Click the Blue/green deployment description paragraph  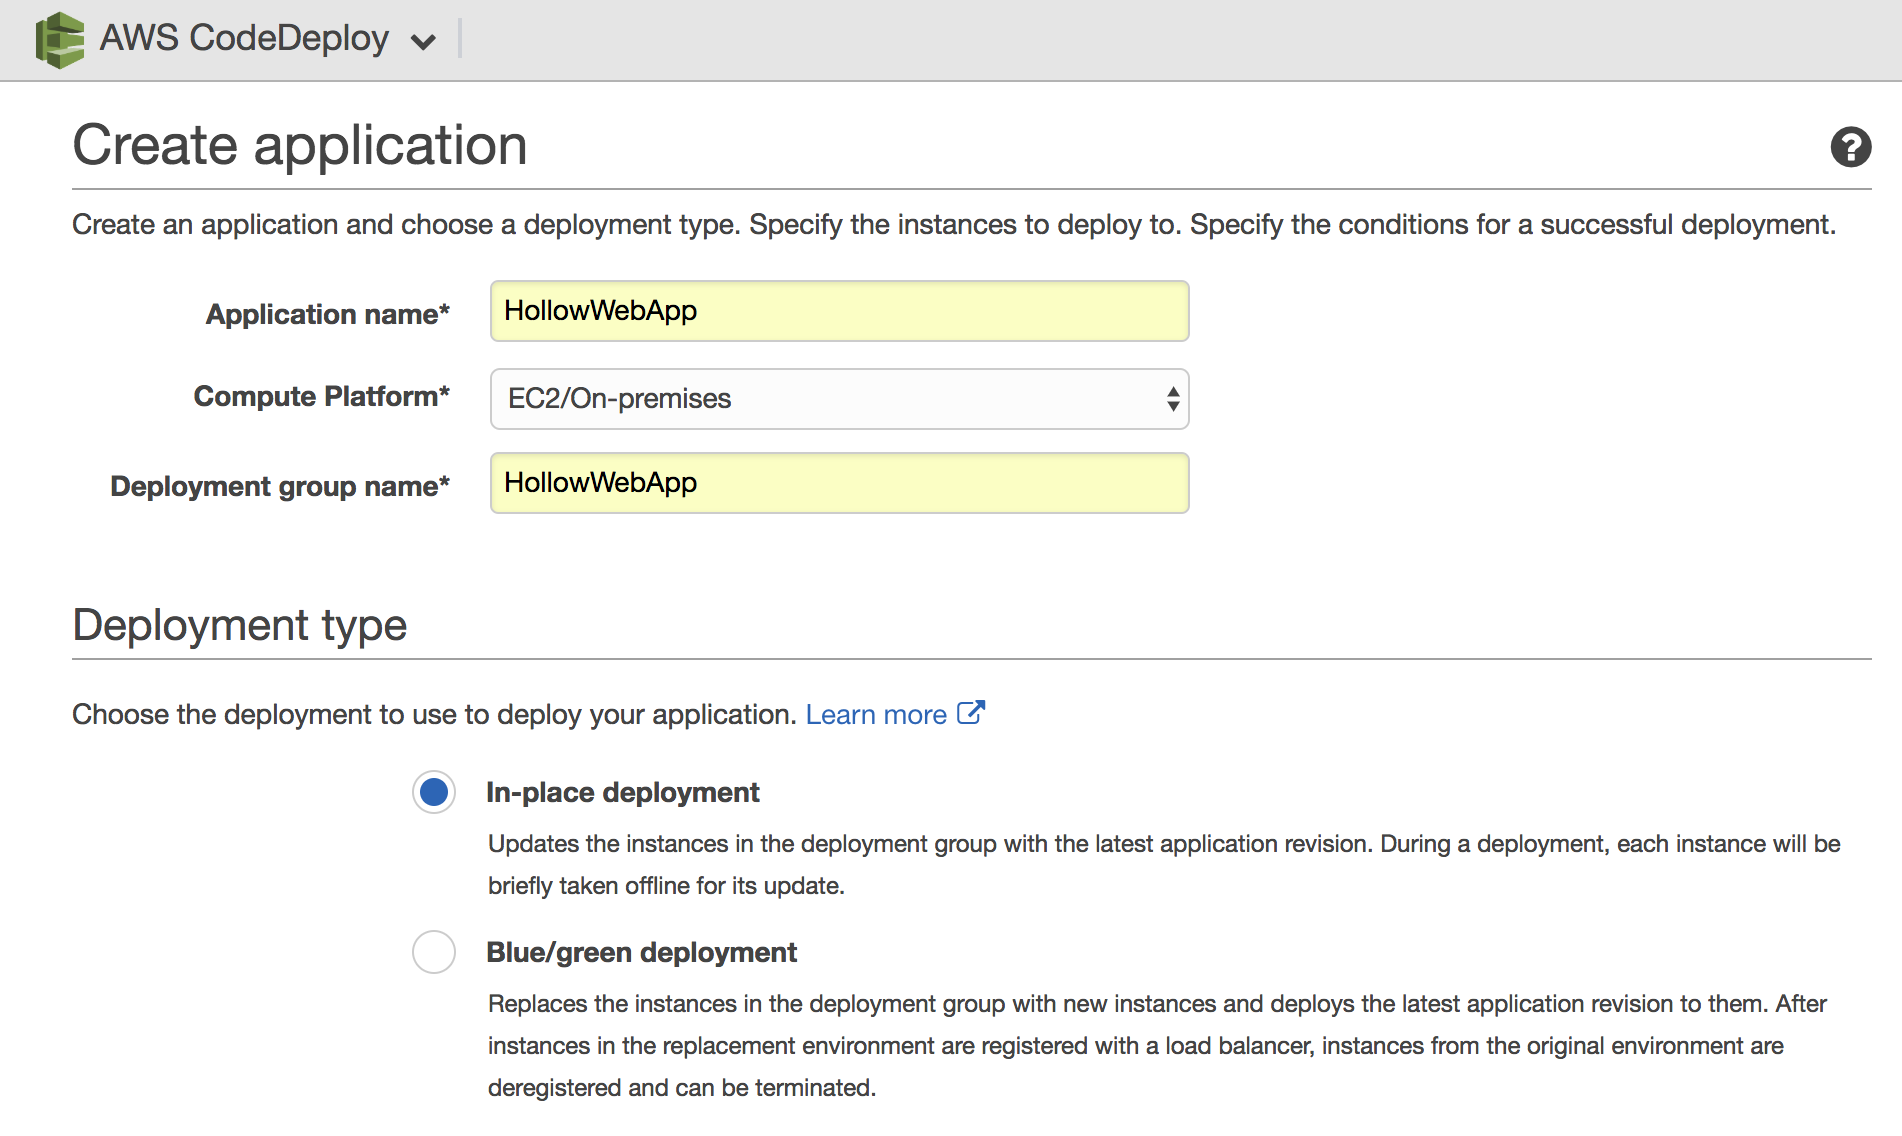point(1156,1045)
